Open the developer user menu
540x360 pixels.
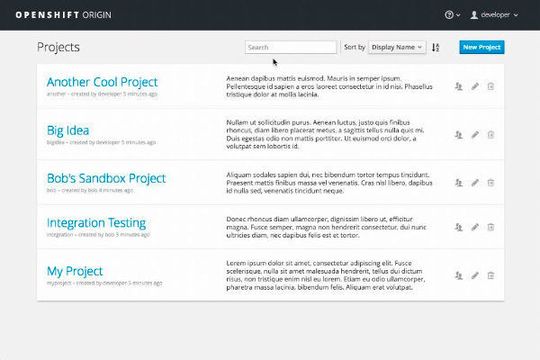494,15
